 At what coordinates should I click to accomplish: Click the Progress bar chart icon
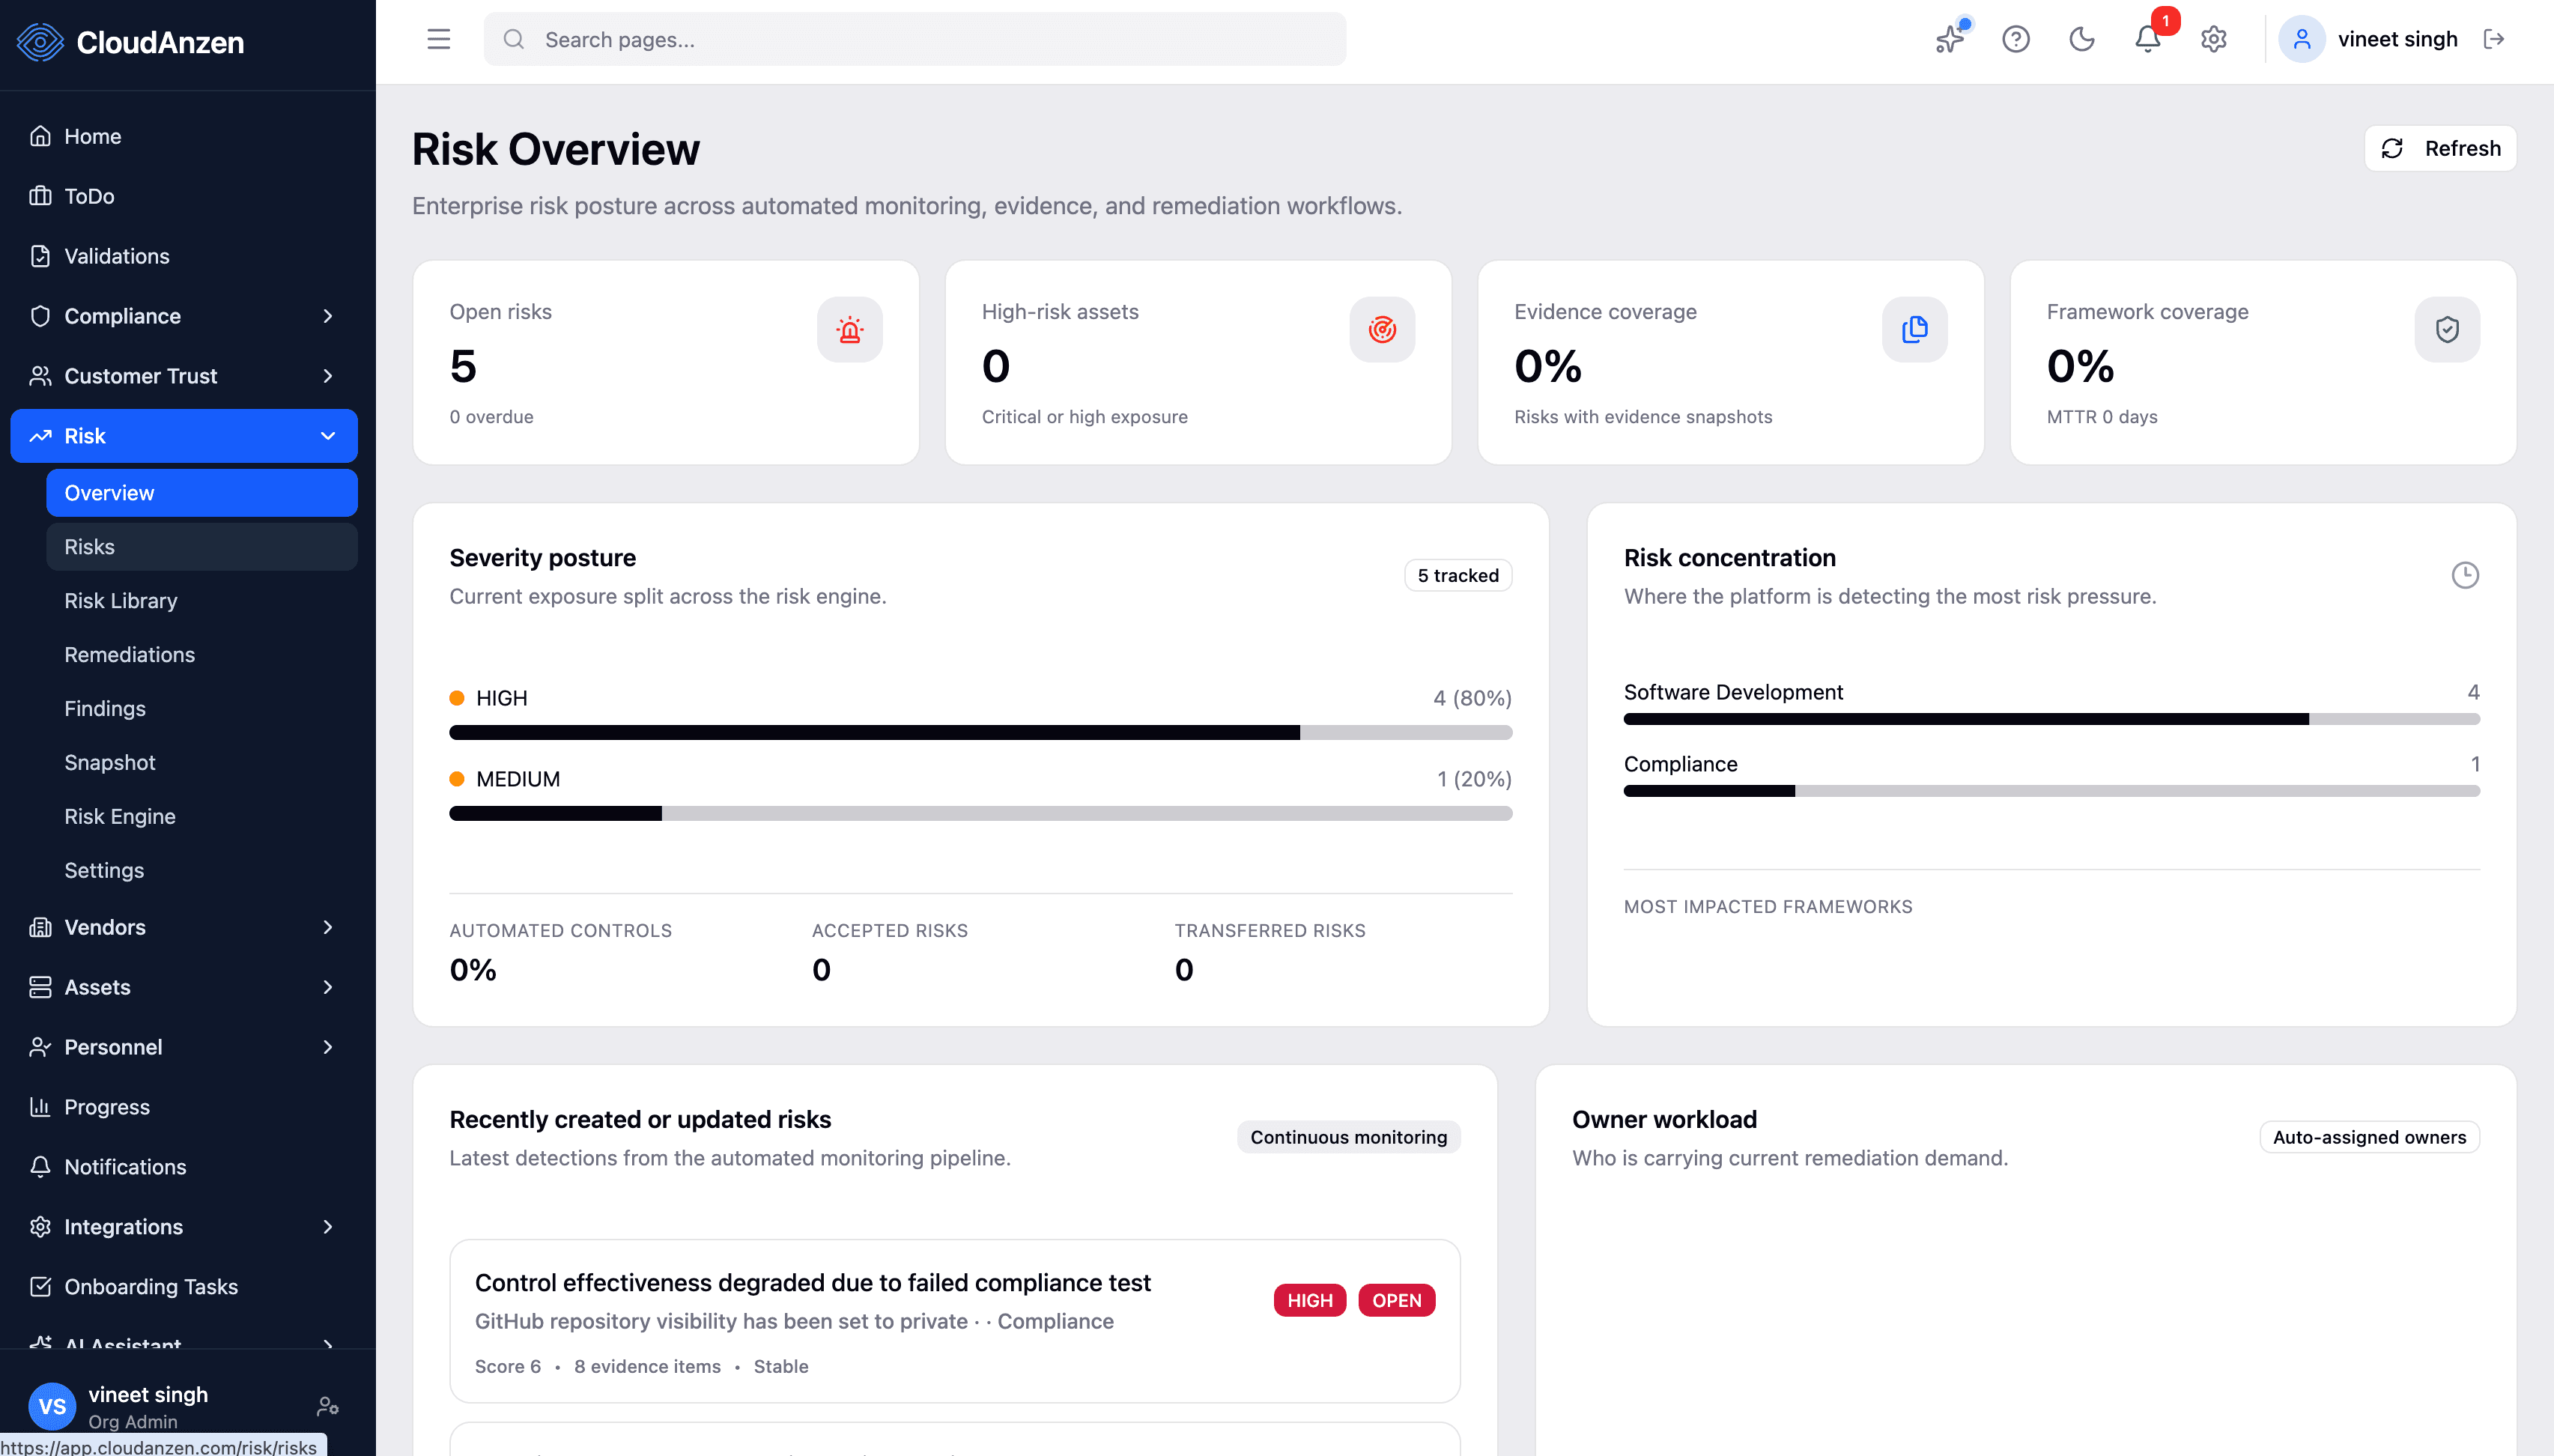[x=40, y=1107]
